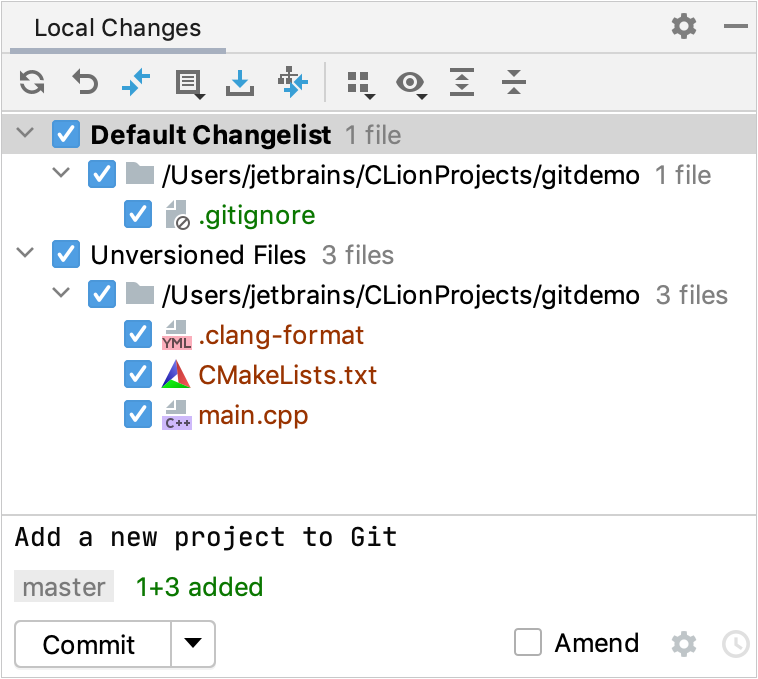Viewport: 758px width, 679px height.
Task: Uncheck the .gitignore file checkbox
Action: click(138, 215)
